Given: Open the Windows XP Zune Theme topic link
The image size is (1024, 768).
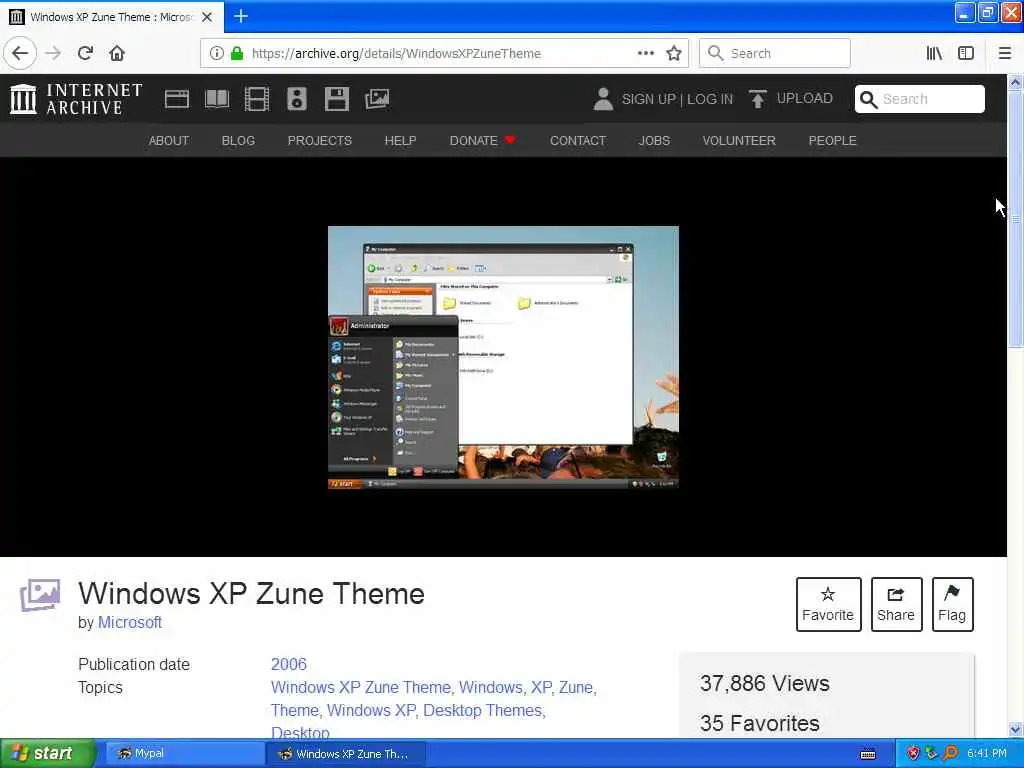Looking at the screenshot, I should tap(360, 688).
